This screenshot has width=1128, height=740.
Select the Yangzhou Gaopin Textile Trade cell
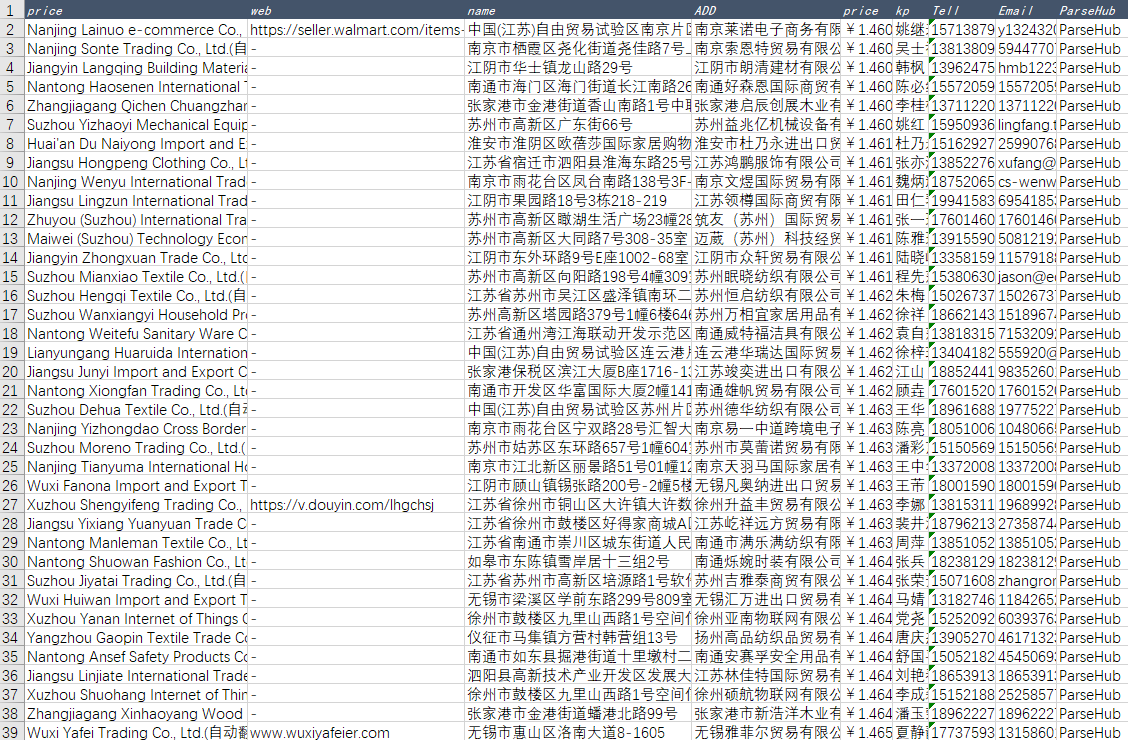point(136,637)
